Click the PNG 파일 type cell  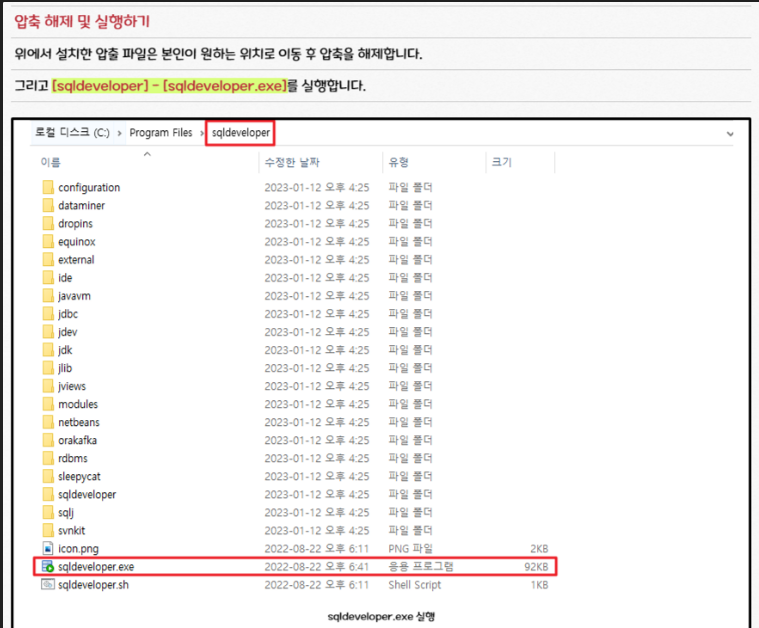(410, 549)
